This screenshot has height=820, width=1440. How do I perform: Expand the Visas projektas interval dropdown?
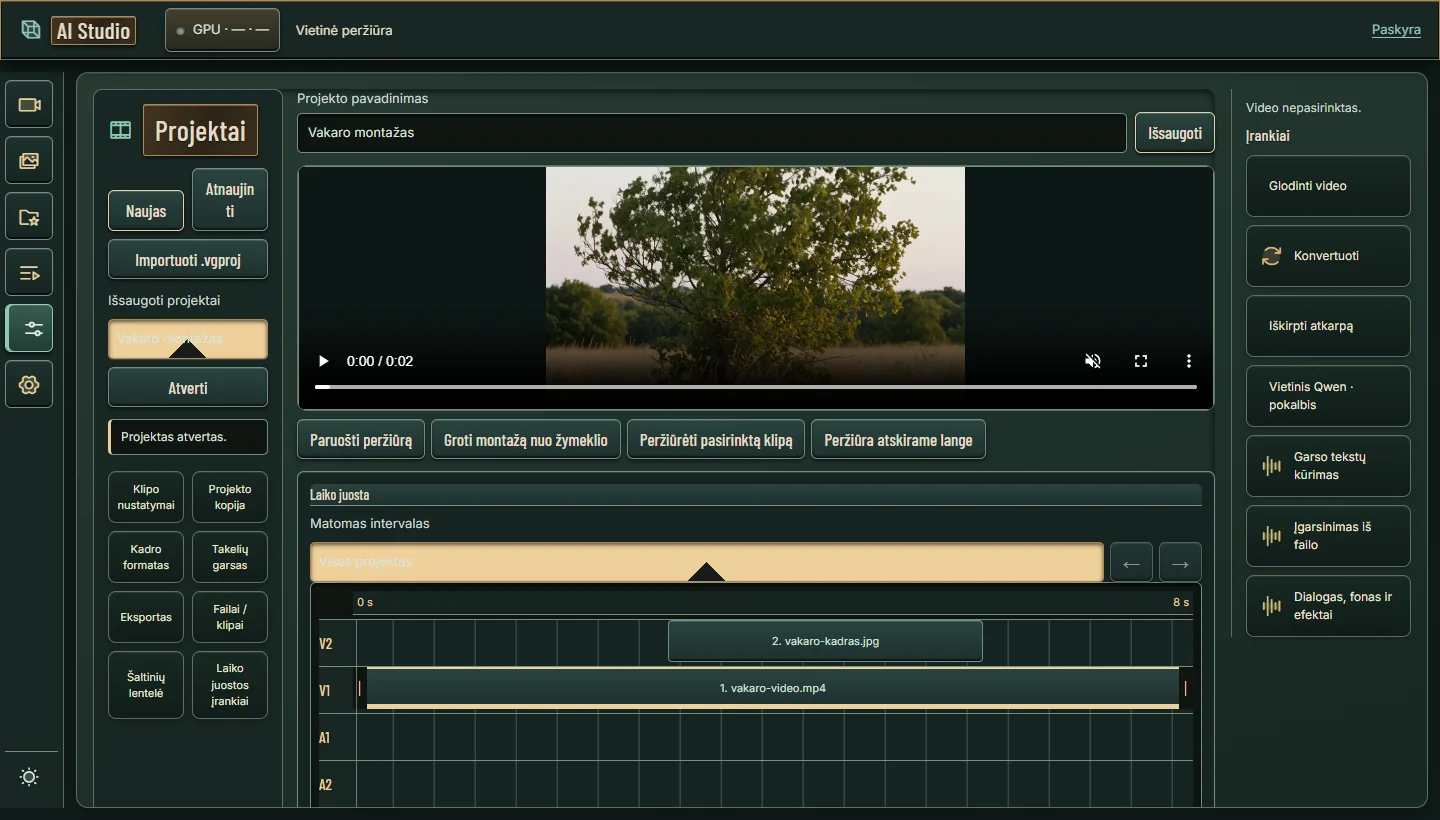click(x=706, y=562)
